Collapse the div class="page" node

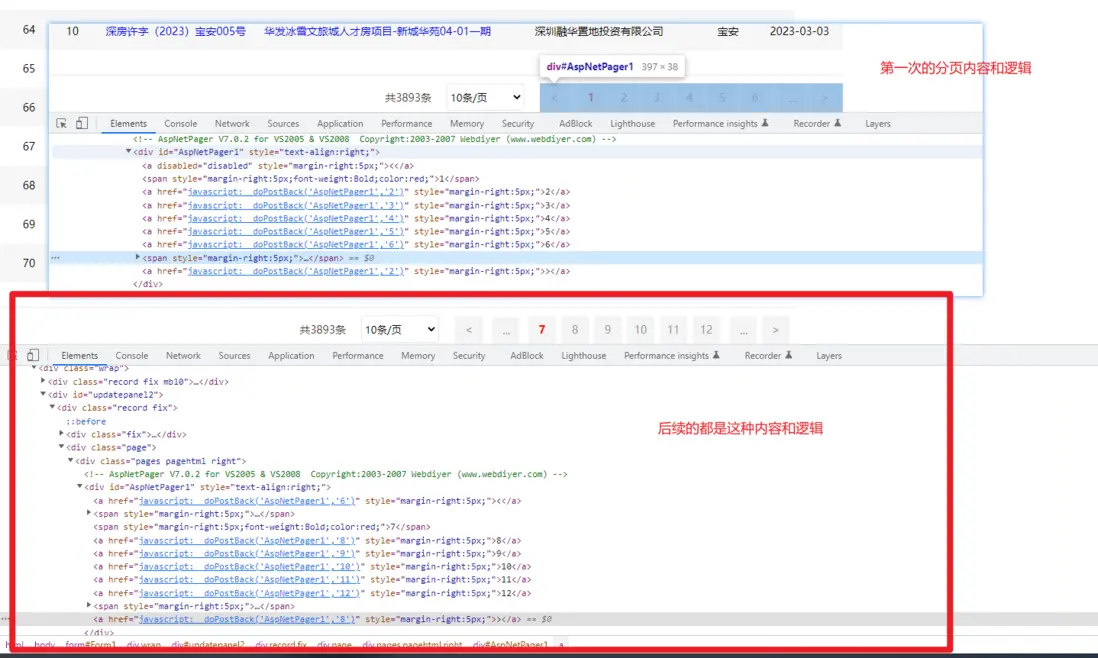click(61, 447)
